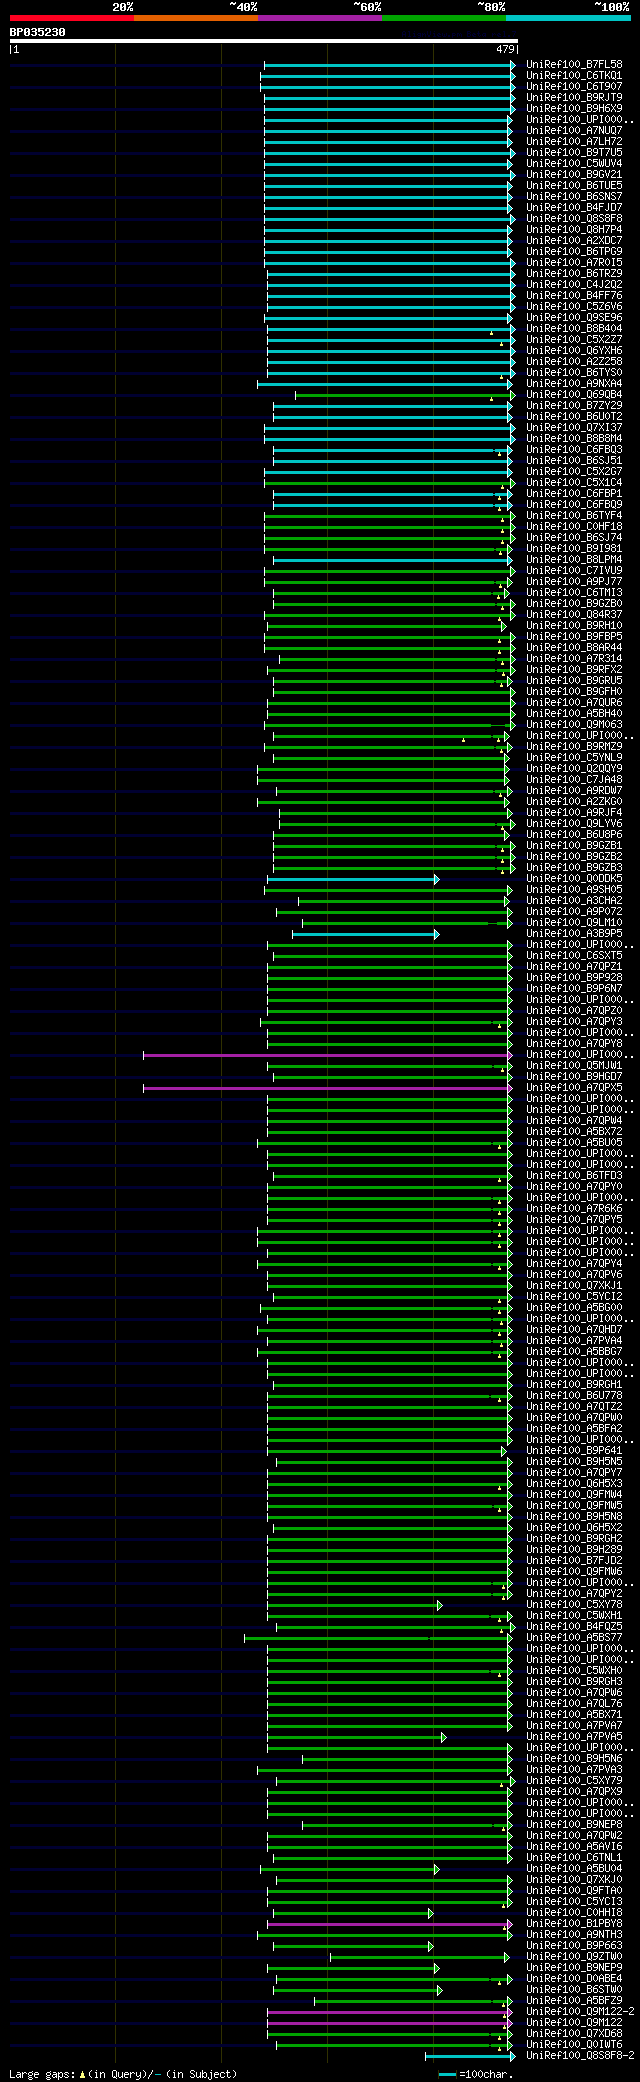
Task: Select hit UniRef100_C6T907
Action: pos(574,87)
